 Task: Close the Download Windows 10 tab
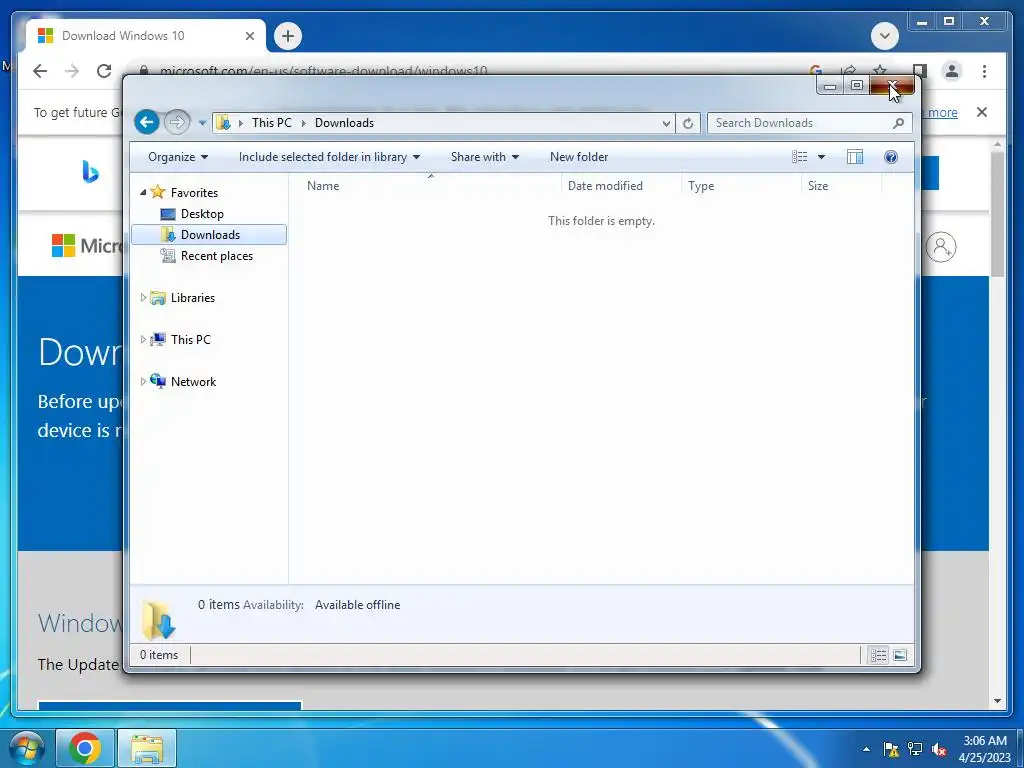[x=249, y=36]
